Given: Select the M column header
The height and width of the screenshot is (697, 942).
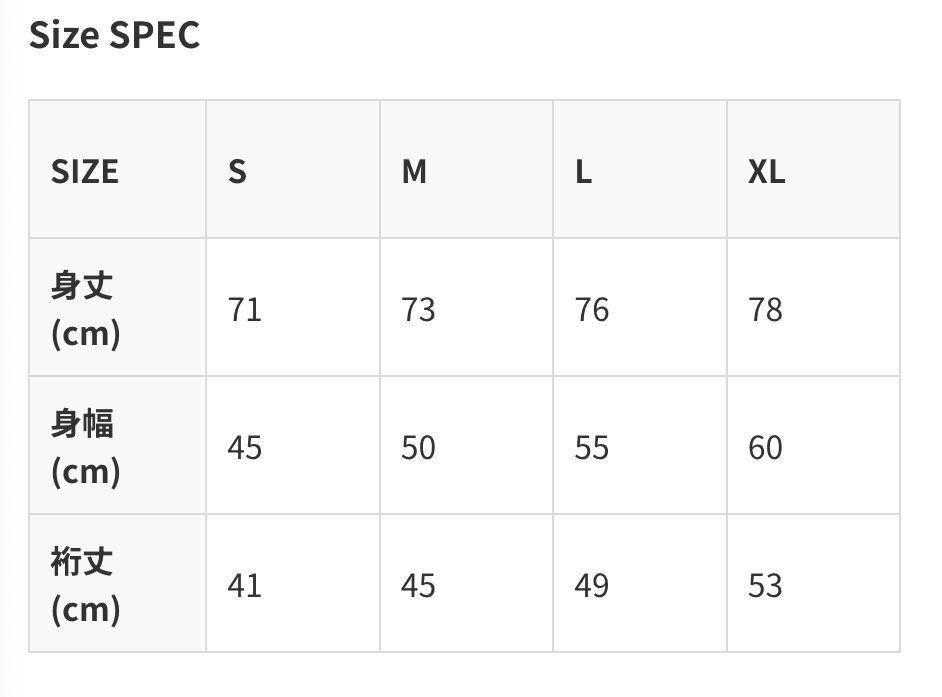Looking at the screenshot, I should point(467,169).
